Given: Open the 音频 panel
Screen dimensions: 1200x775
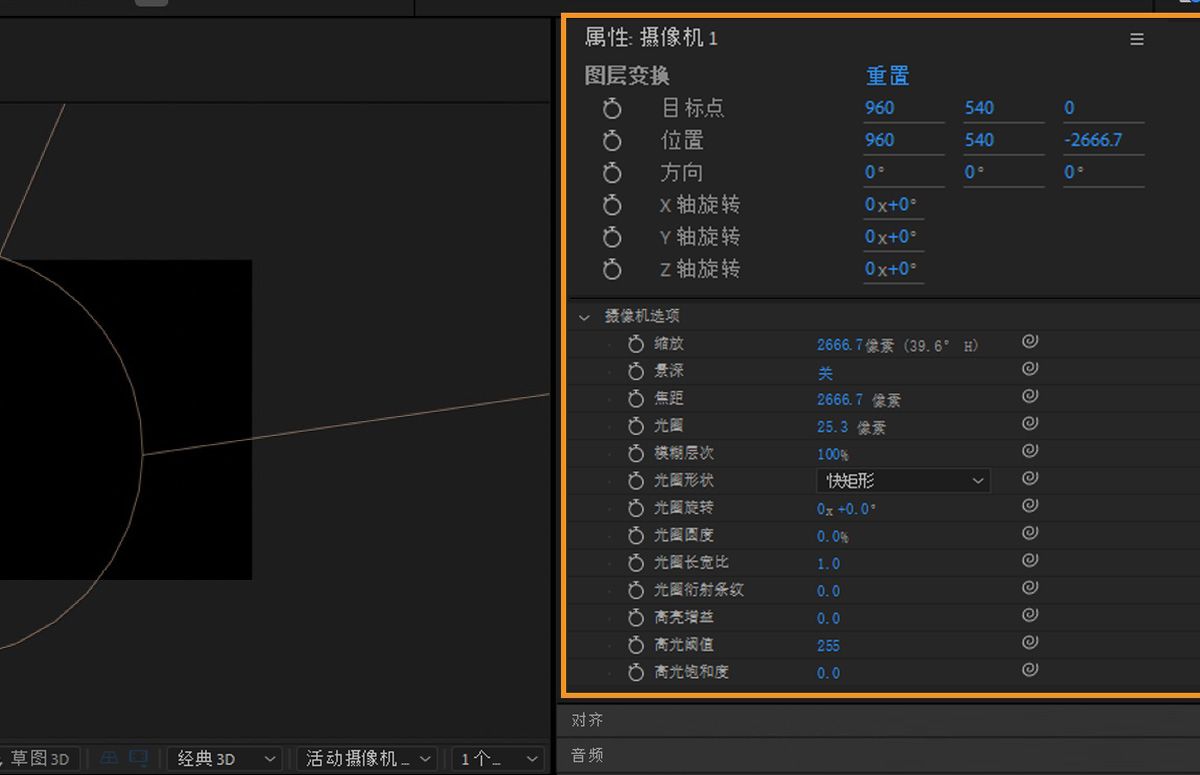Looking at the screenshot, I should [x=585, y=756].
